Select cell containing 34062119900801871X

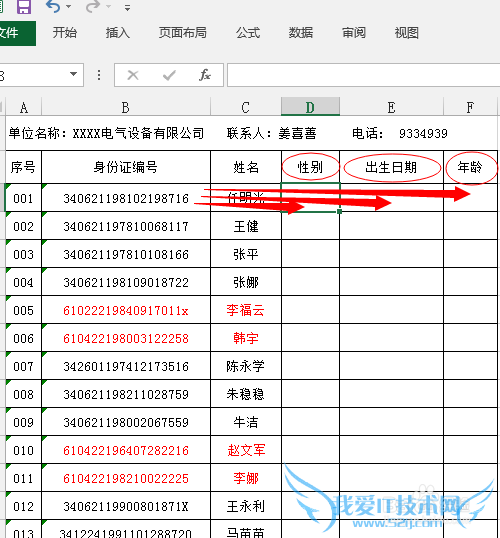click(x=126, y=506)
